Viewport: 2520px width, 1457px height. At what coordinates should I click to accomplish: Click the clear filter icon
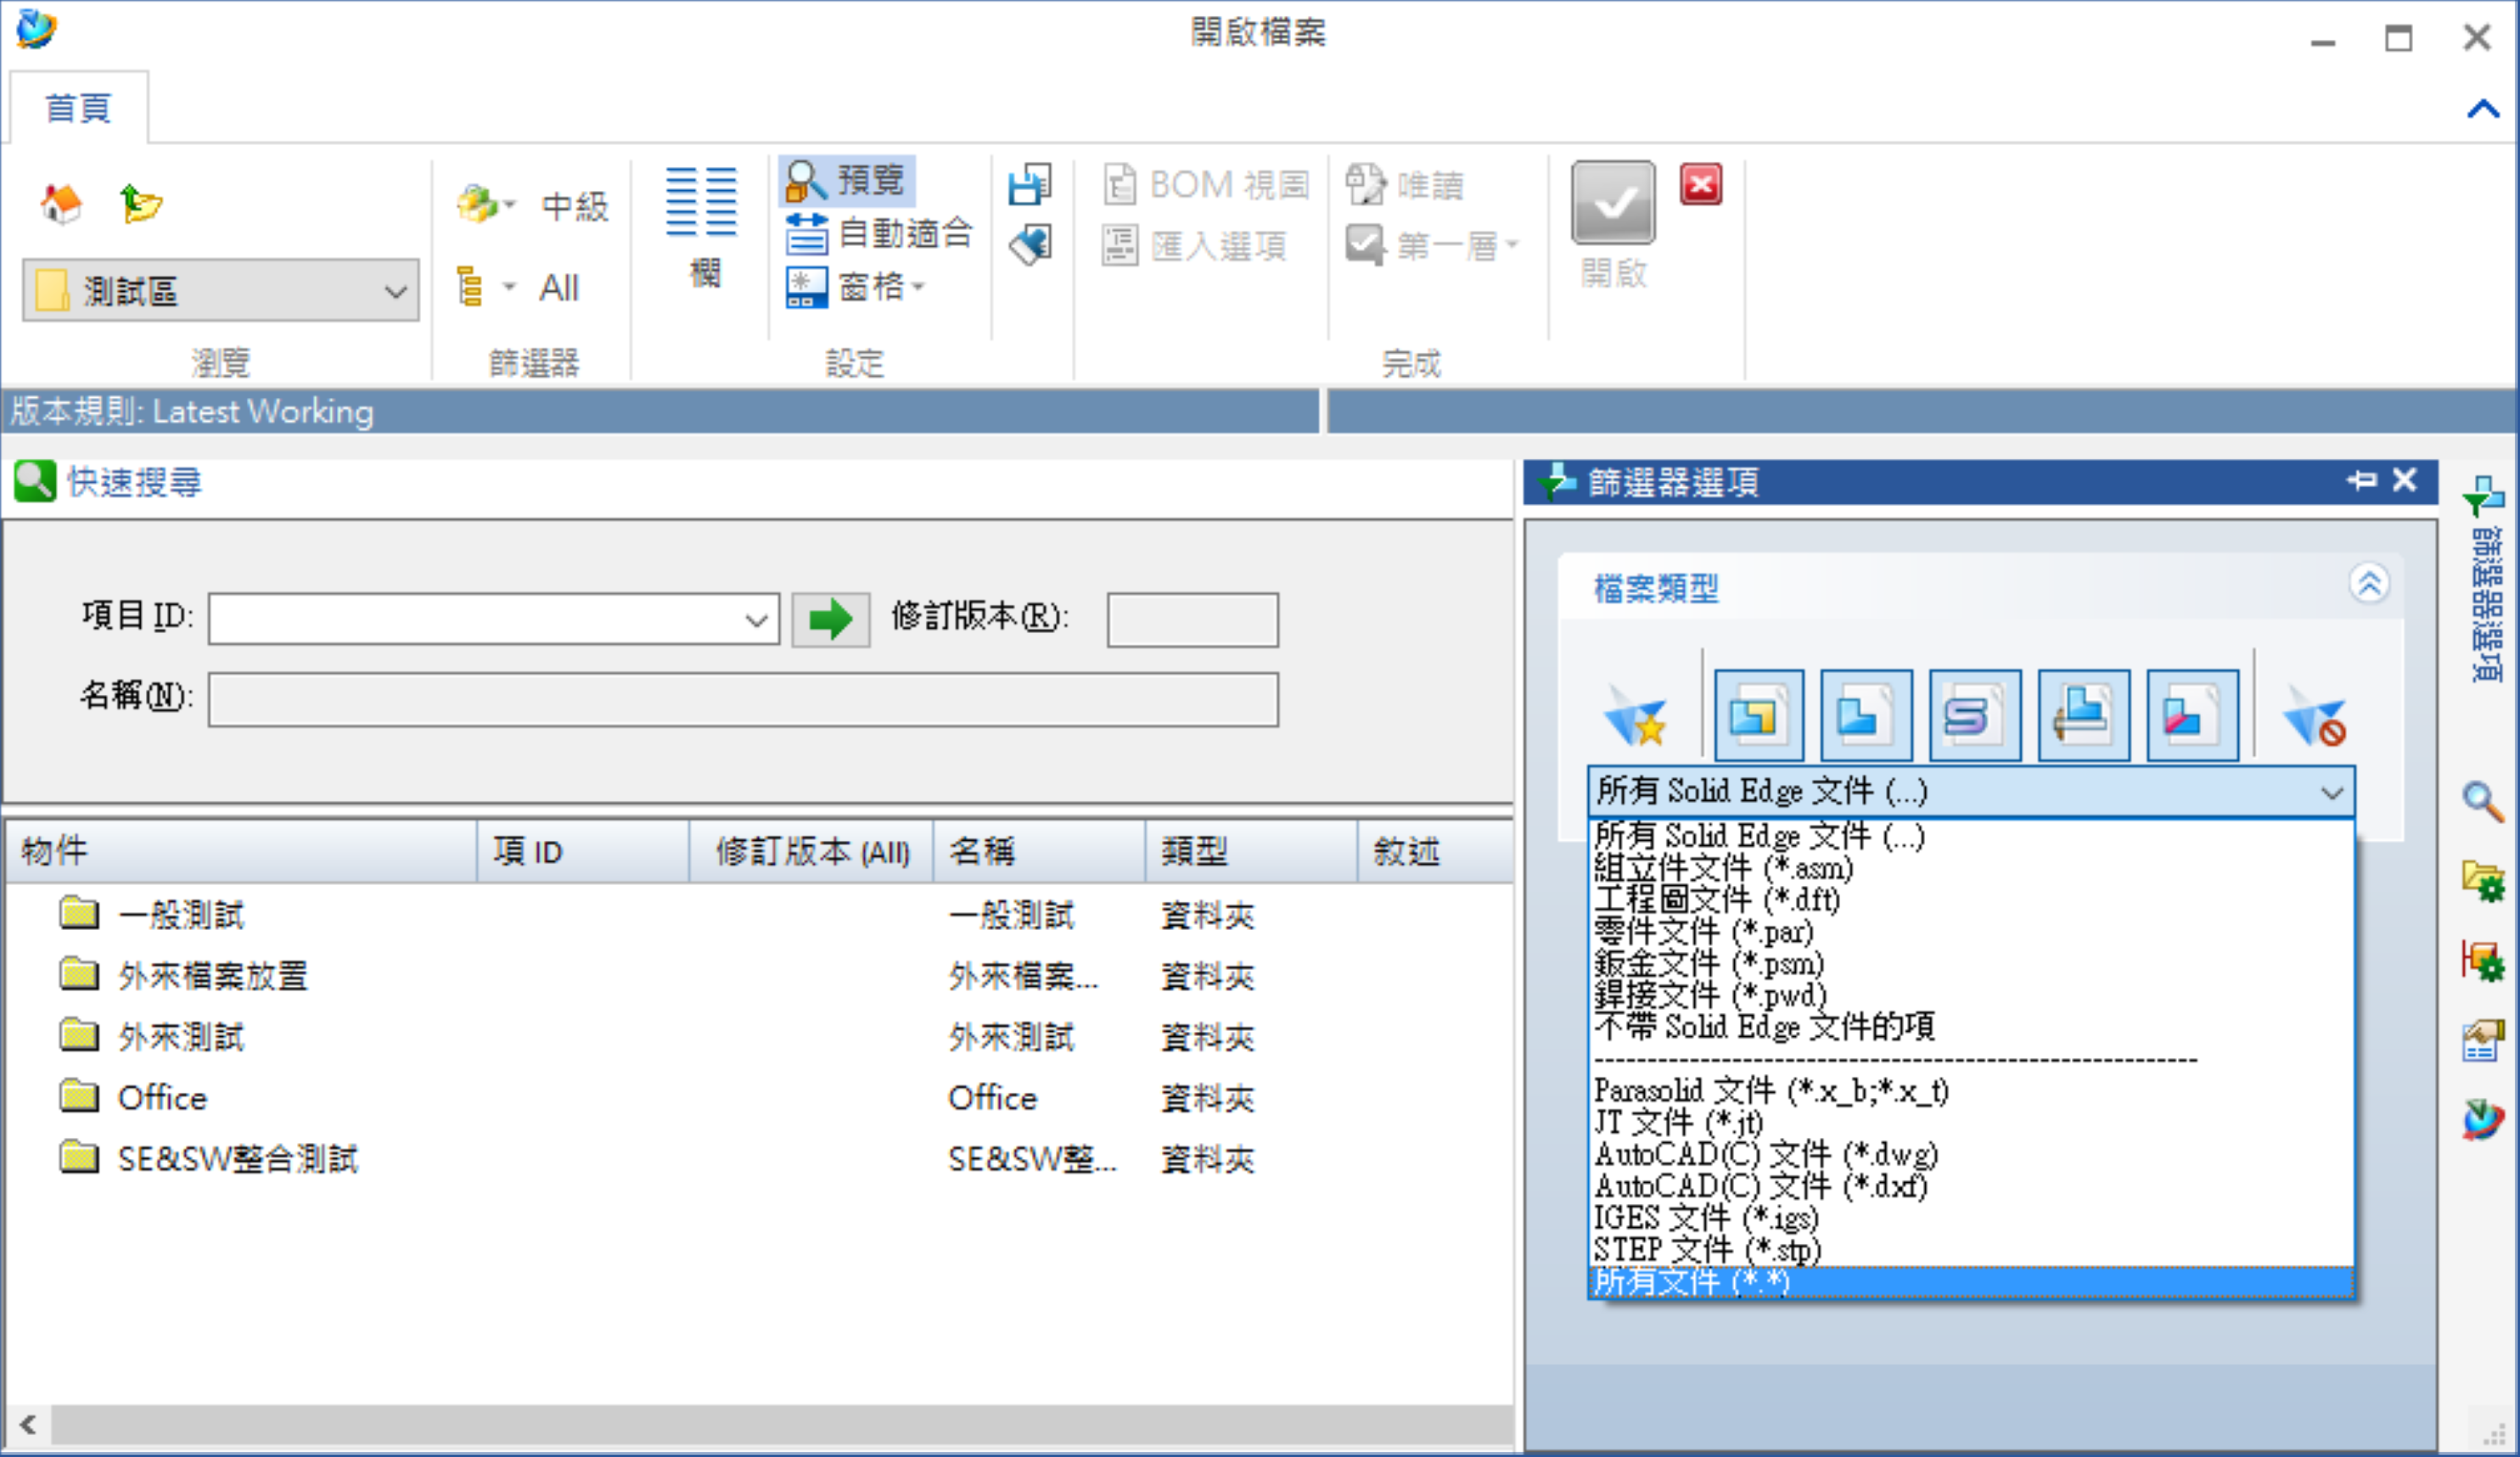[x=2314, y=716]
